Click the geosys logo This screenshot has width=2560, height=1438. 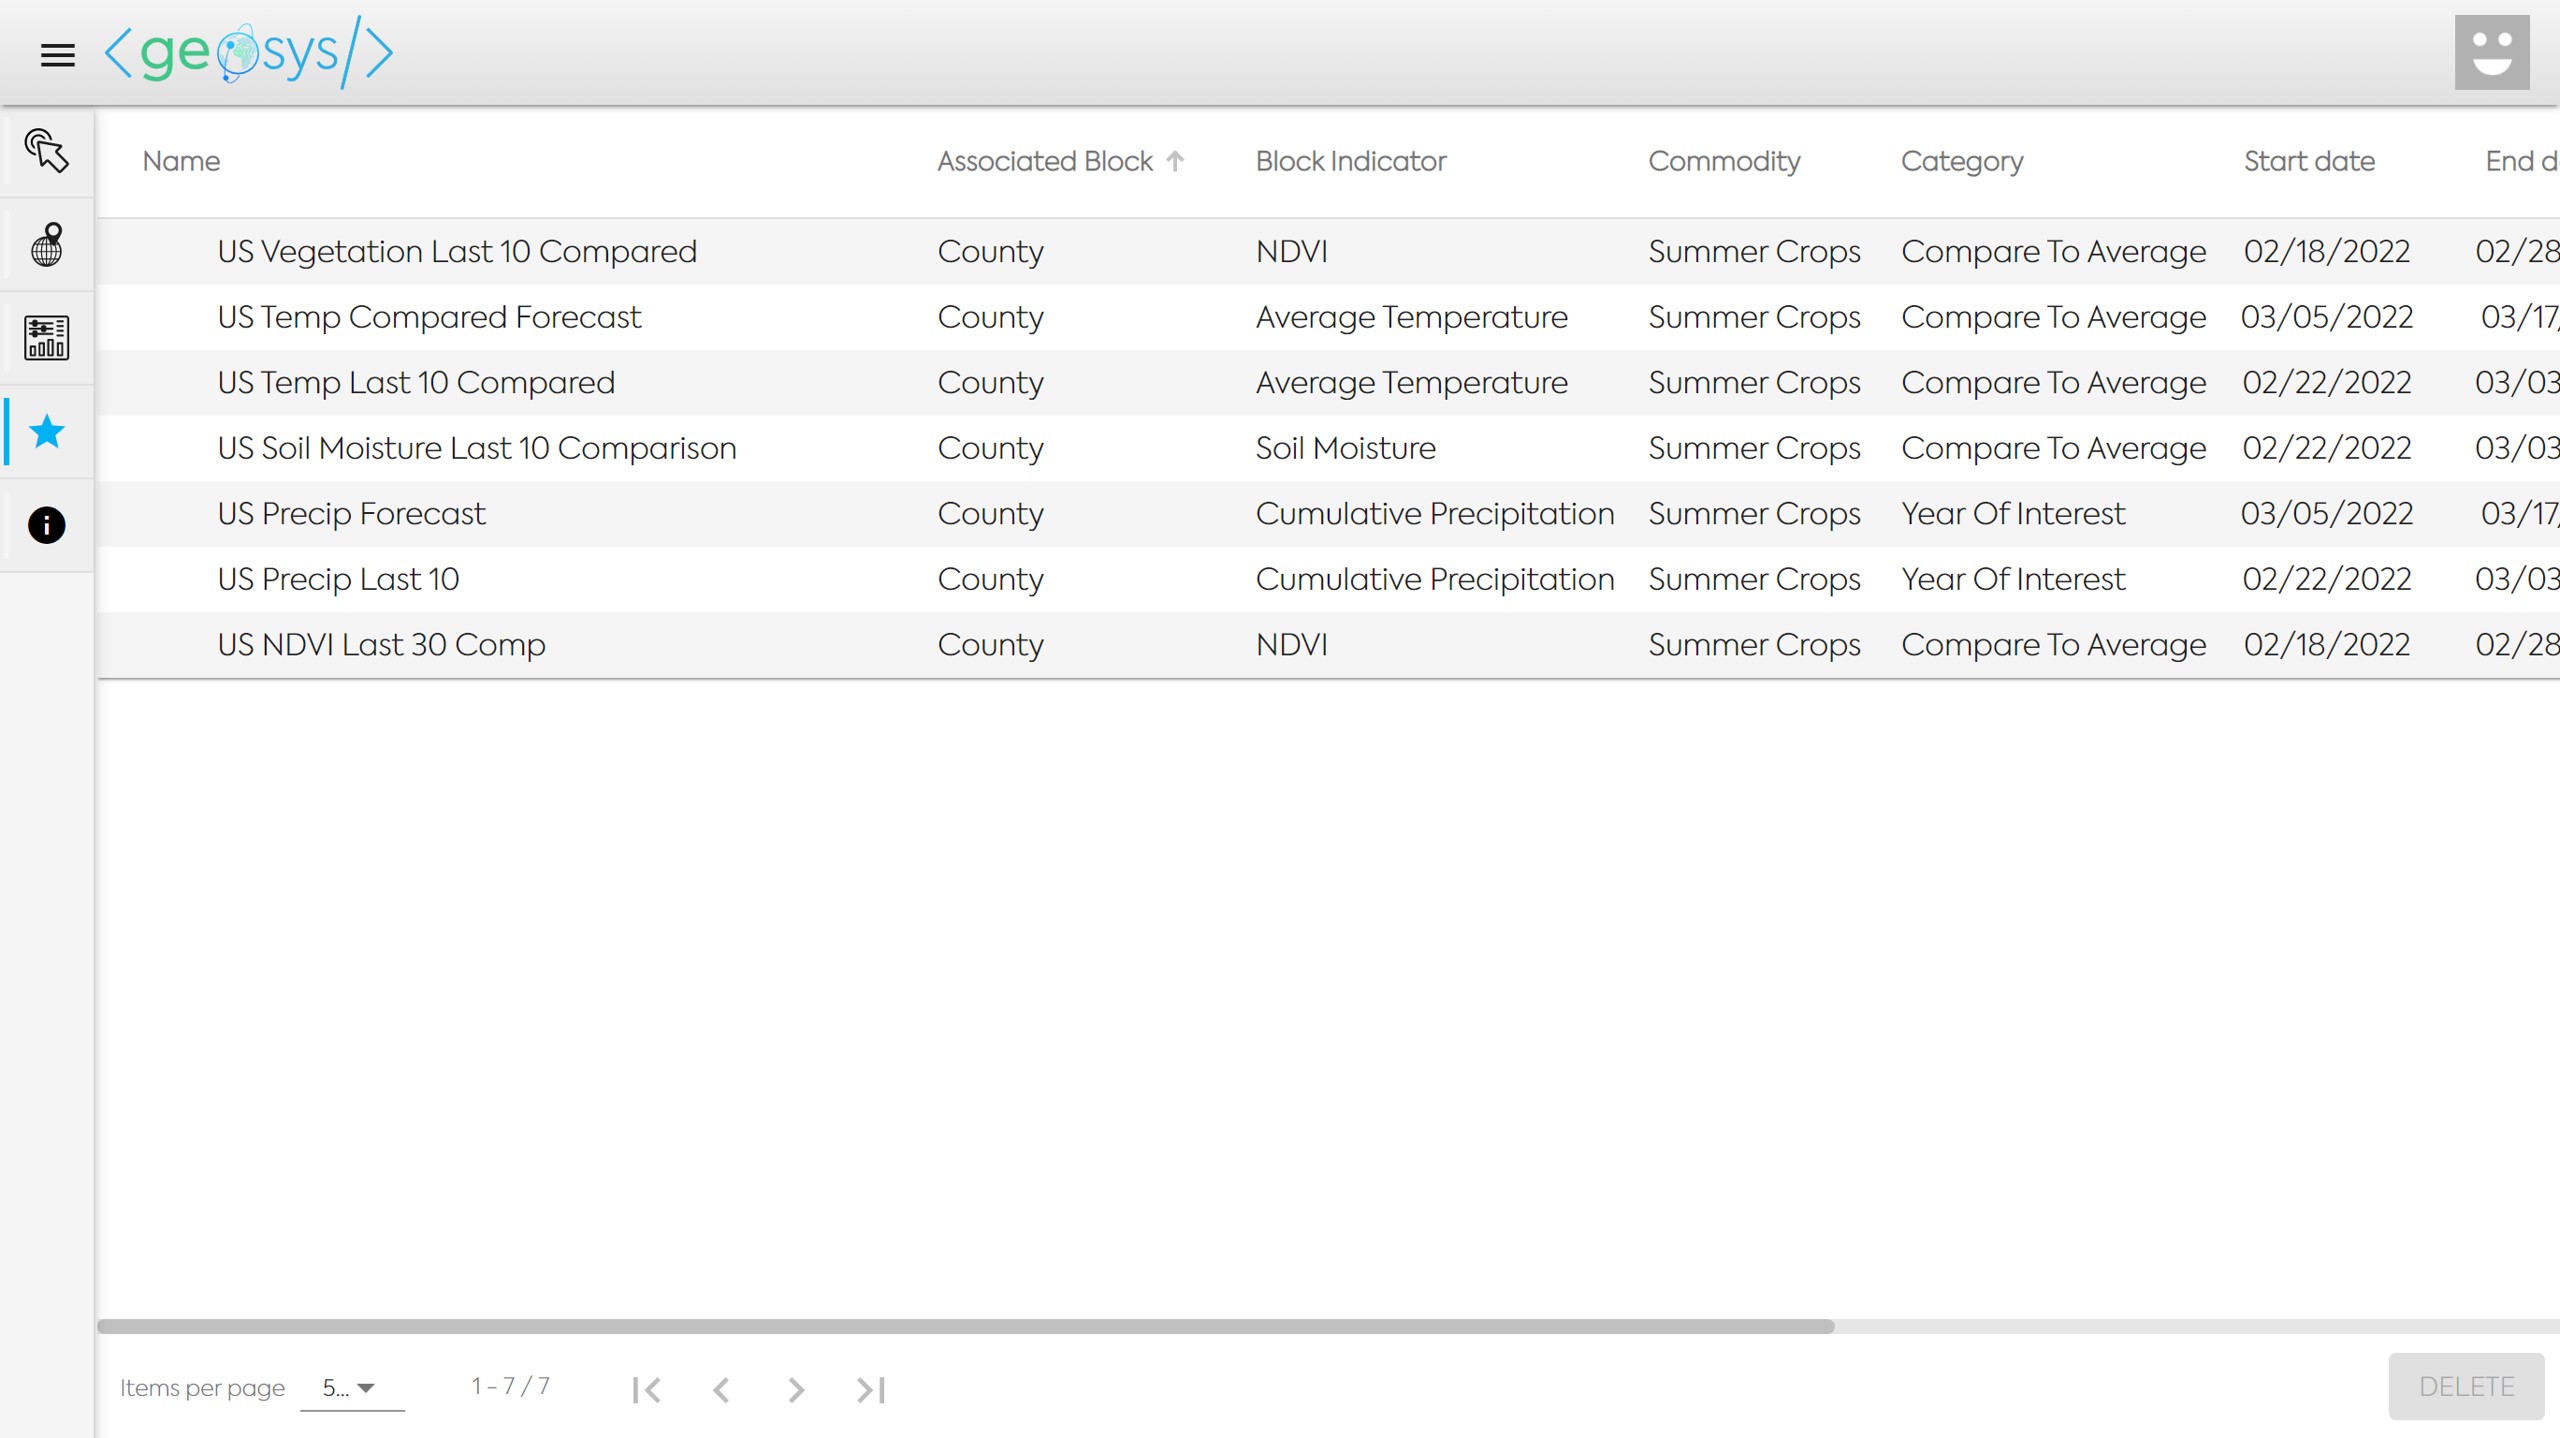click(x=249, y=52)
